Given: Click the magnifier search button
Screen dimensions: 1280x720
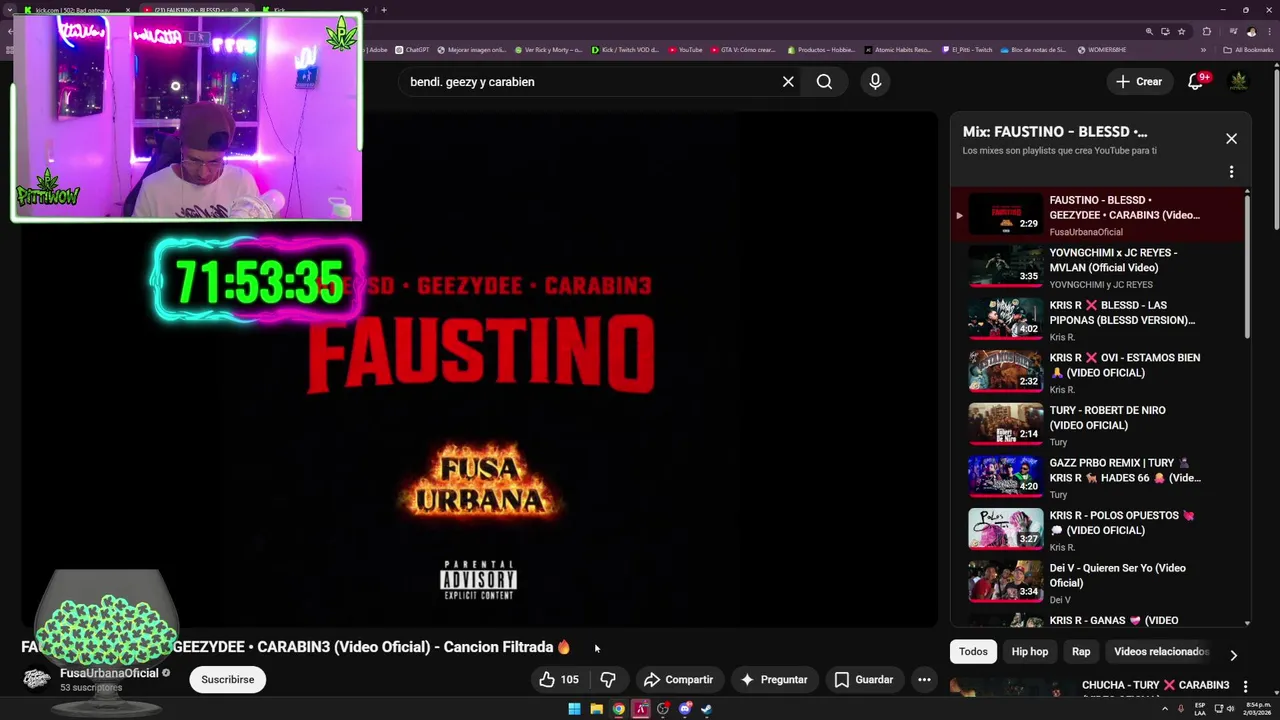Looking at the screenshot, I should click(824, 82).
